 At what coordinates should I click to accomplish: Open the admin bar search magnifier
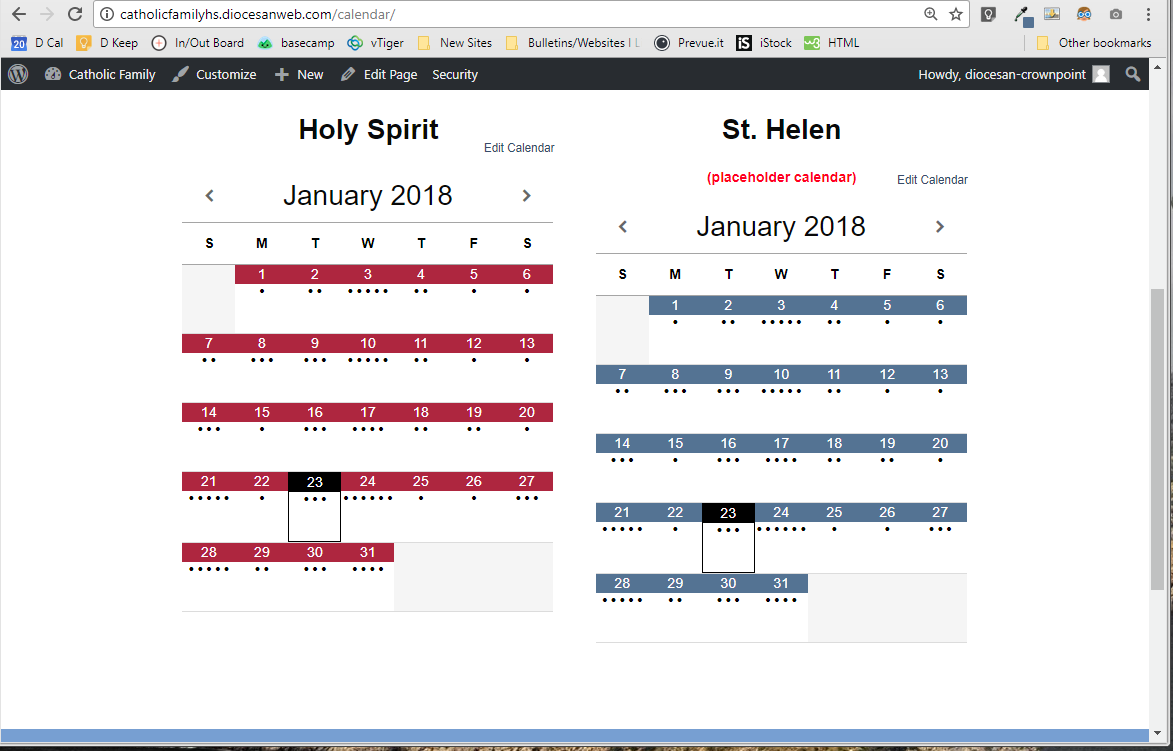click(1133, 74)
